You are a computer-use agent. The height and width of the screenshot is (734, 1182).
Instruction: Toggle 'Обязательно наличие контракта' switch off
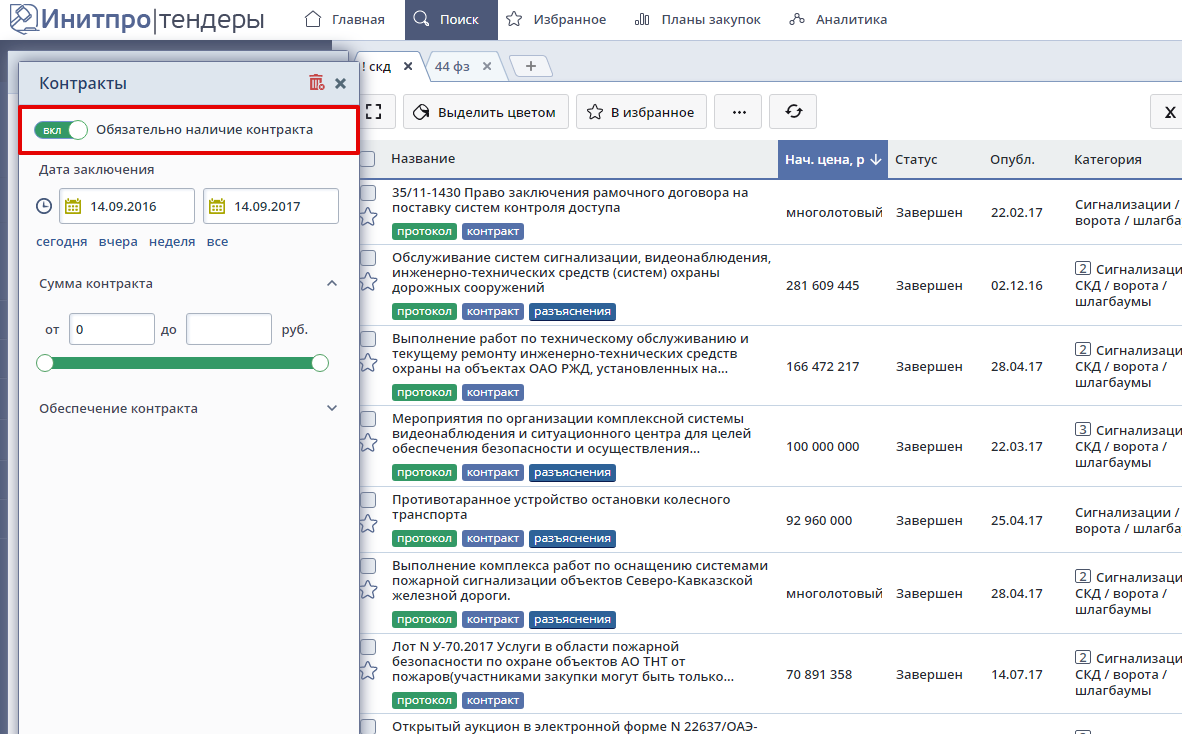point(61,130)
